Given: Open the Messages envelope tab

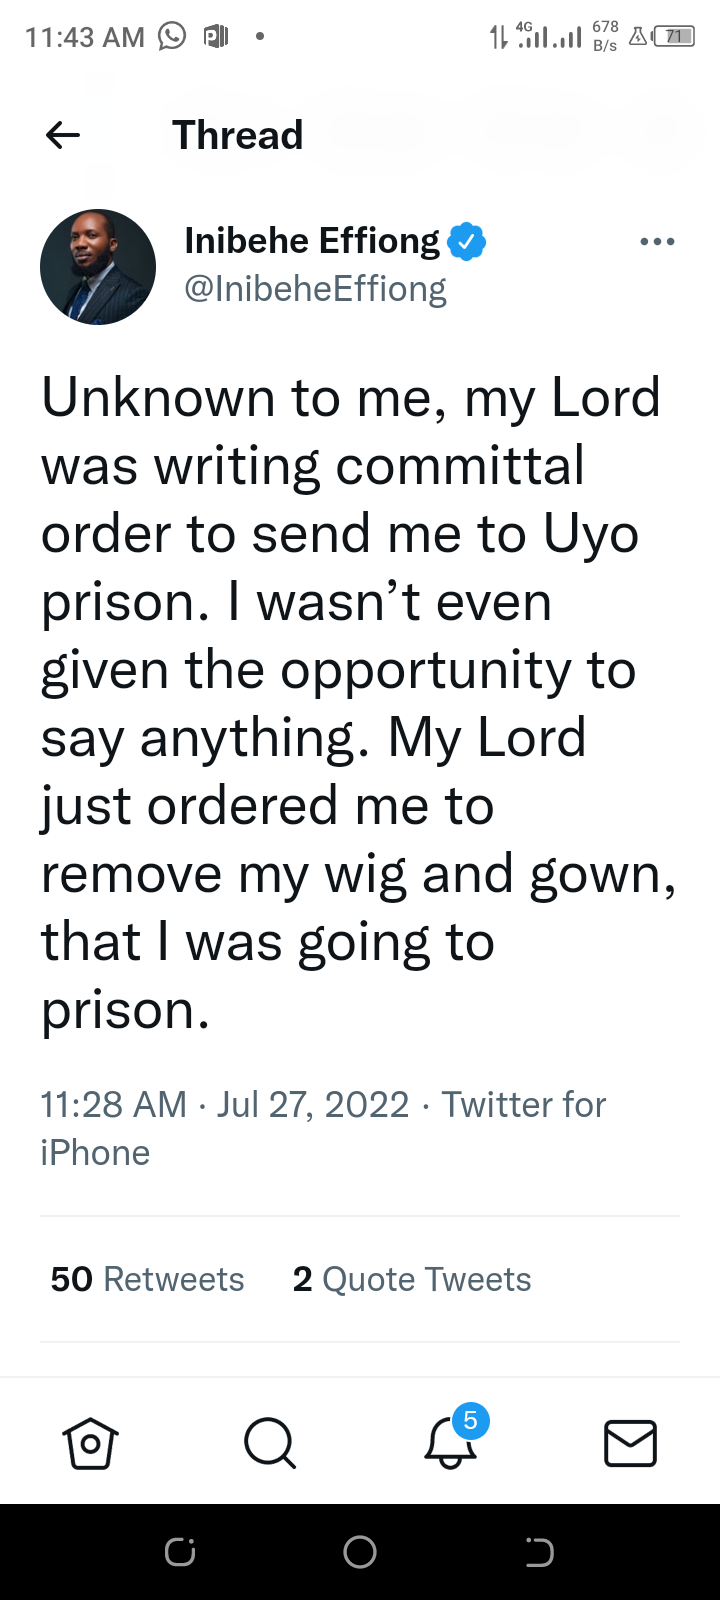Looking at the screenshot, I should [630, 1444].
